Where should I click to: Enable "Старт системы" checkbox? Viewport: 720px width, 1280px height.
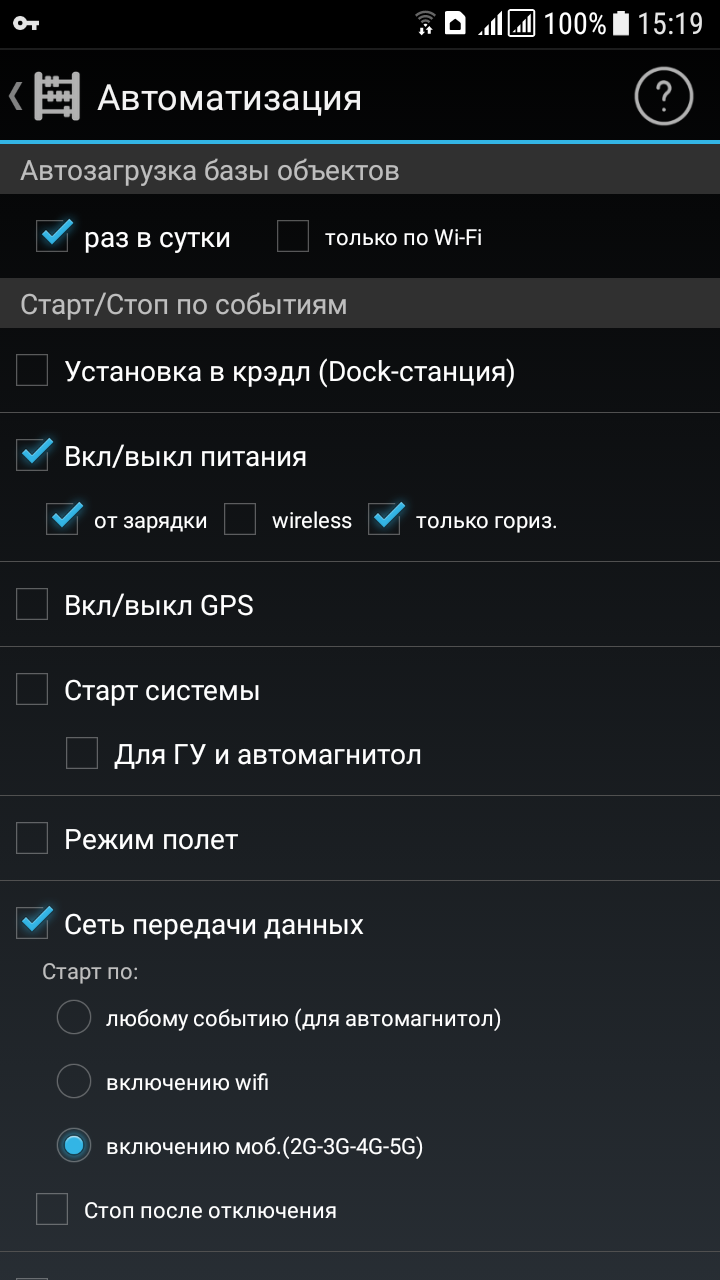pos(32,690)
